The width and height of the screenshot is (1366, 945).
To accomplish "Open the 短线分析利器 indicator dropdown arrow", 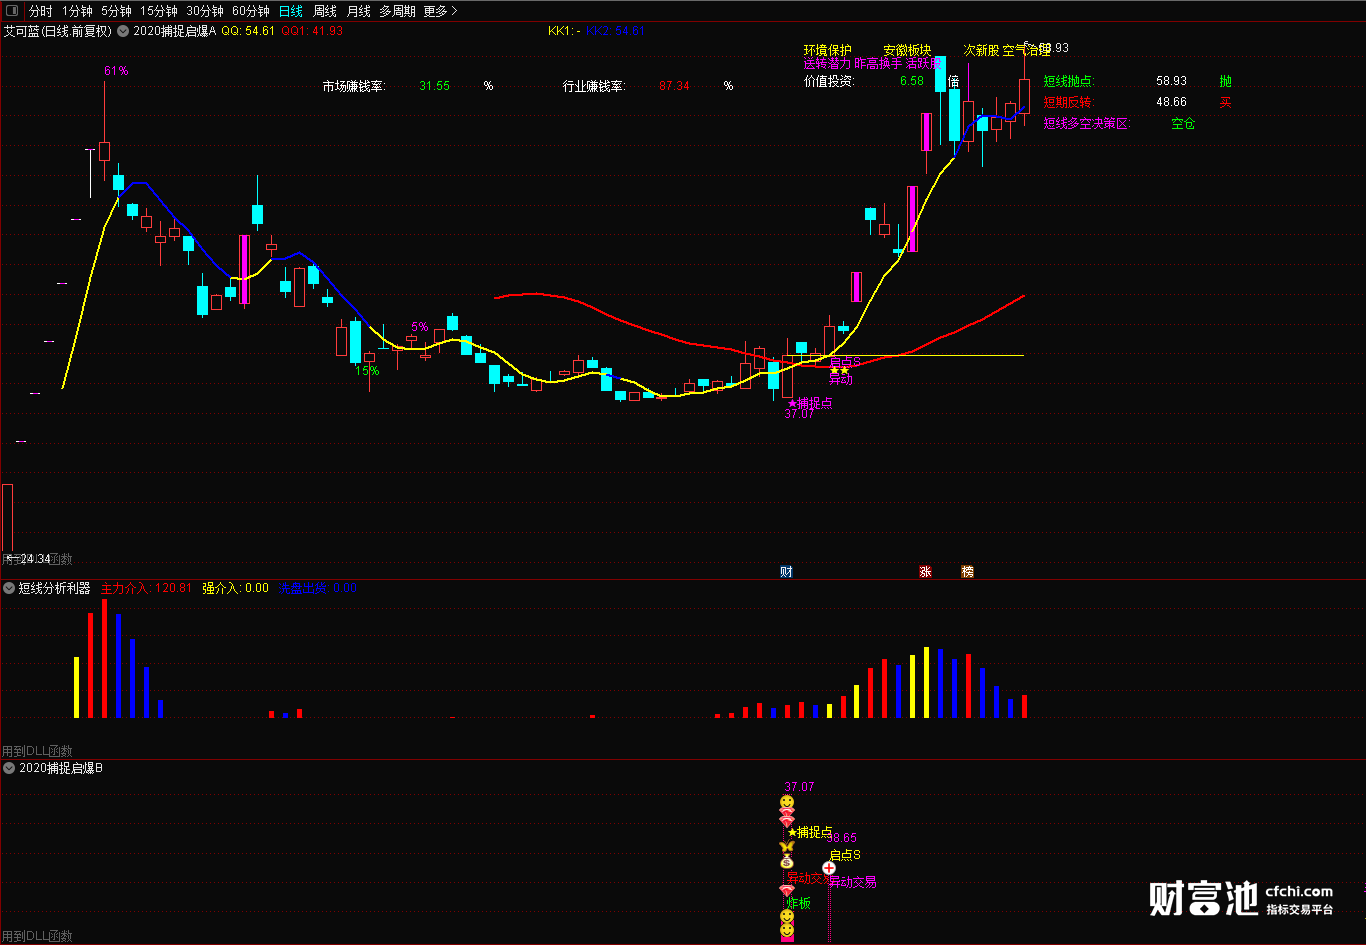I will (x=9, y=588).
